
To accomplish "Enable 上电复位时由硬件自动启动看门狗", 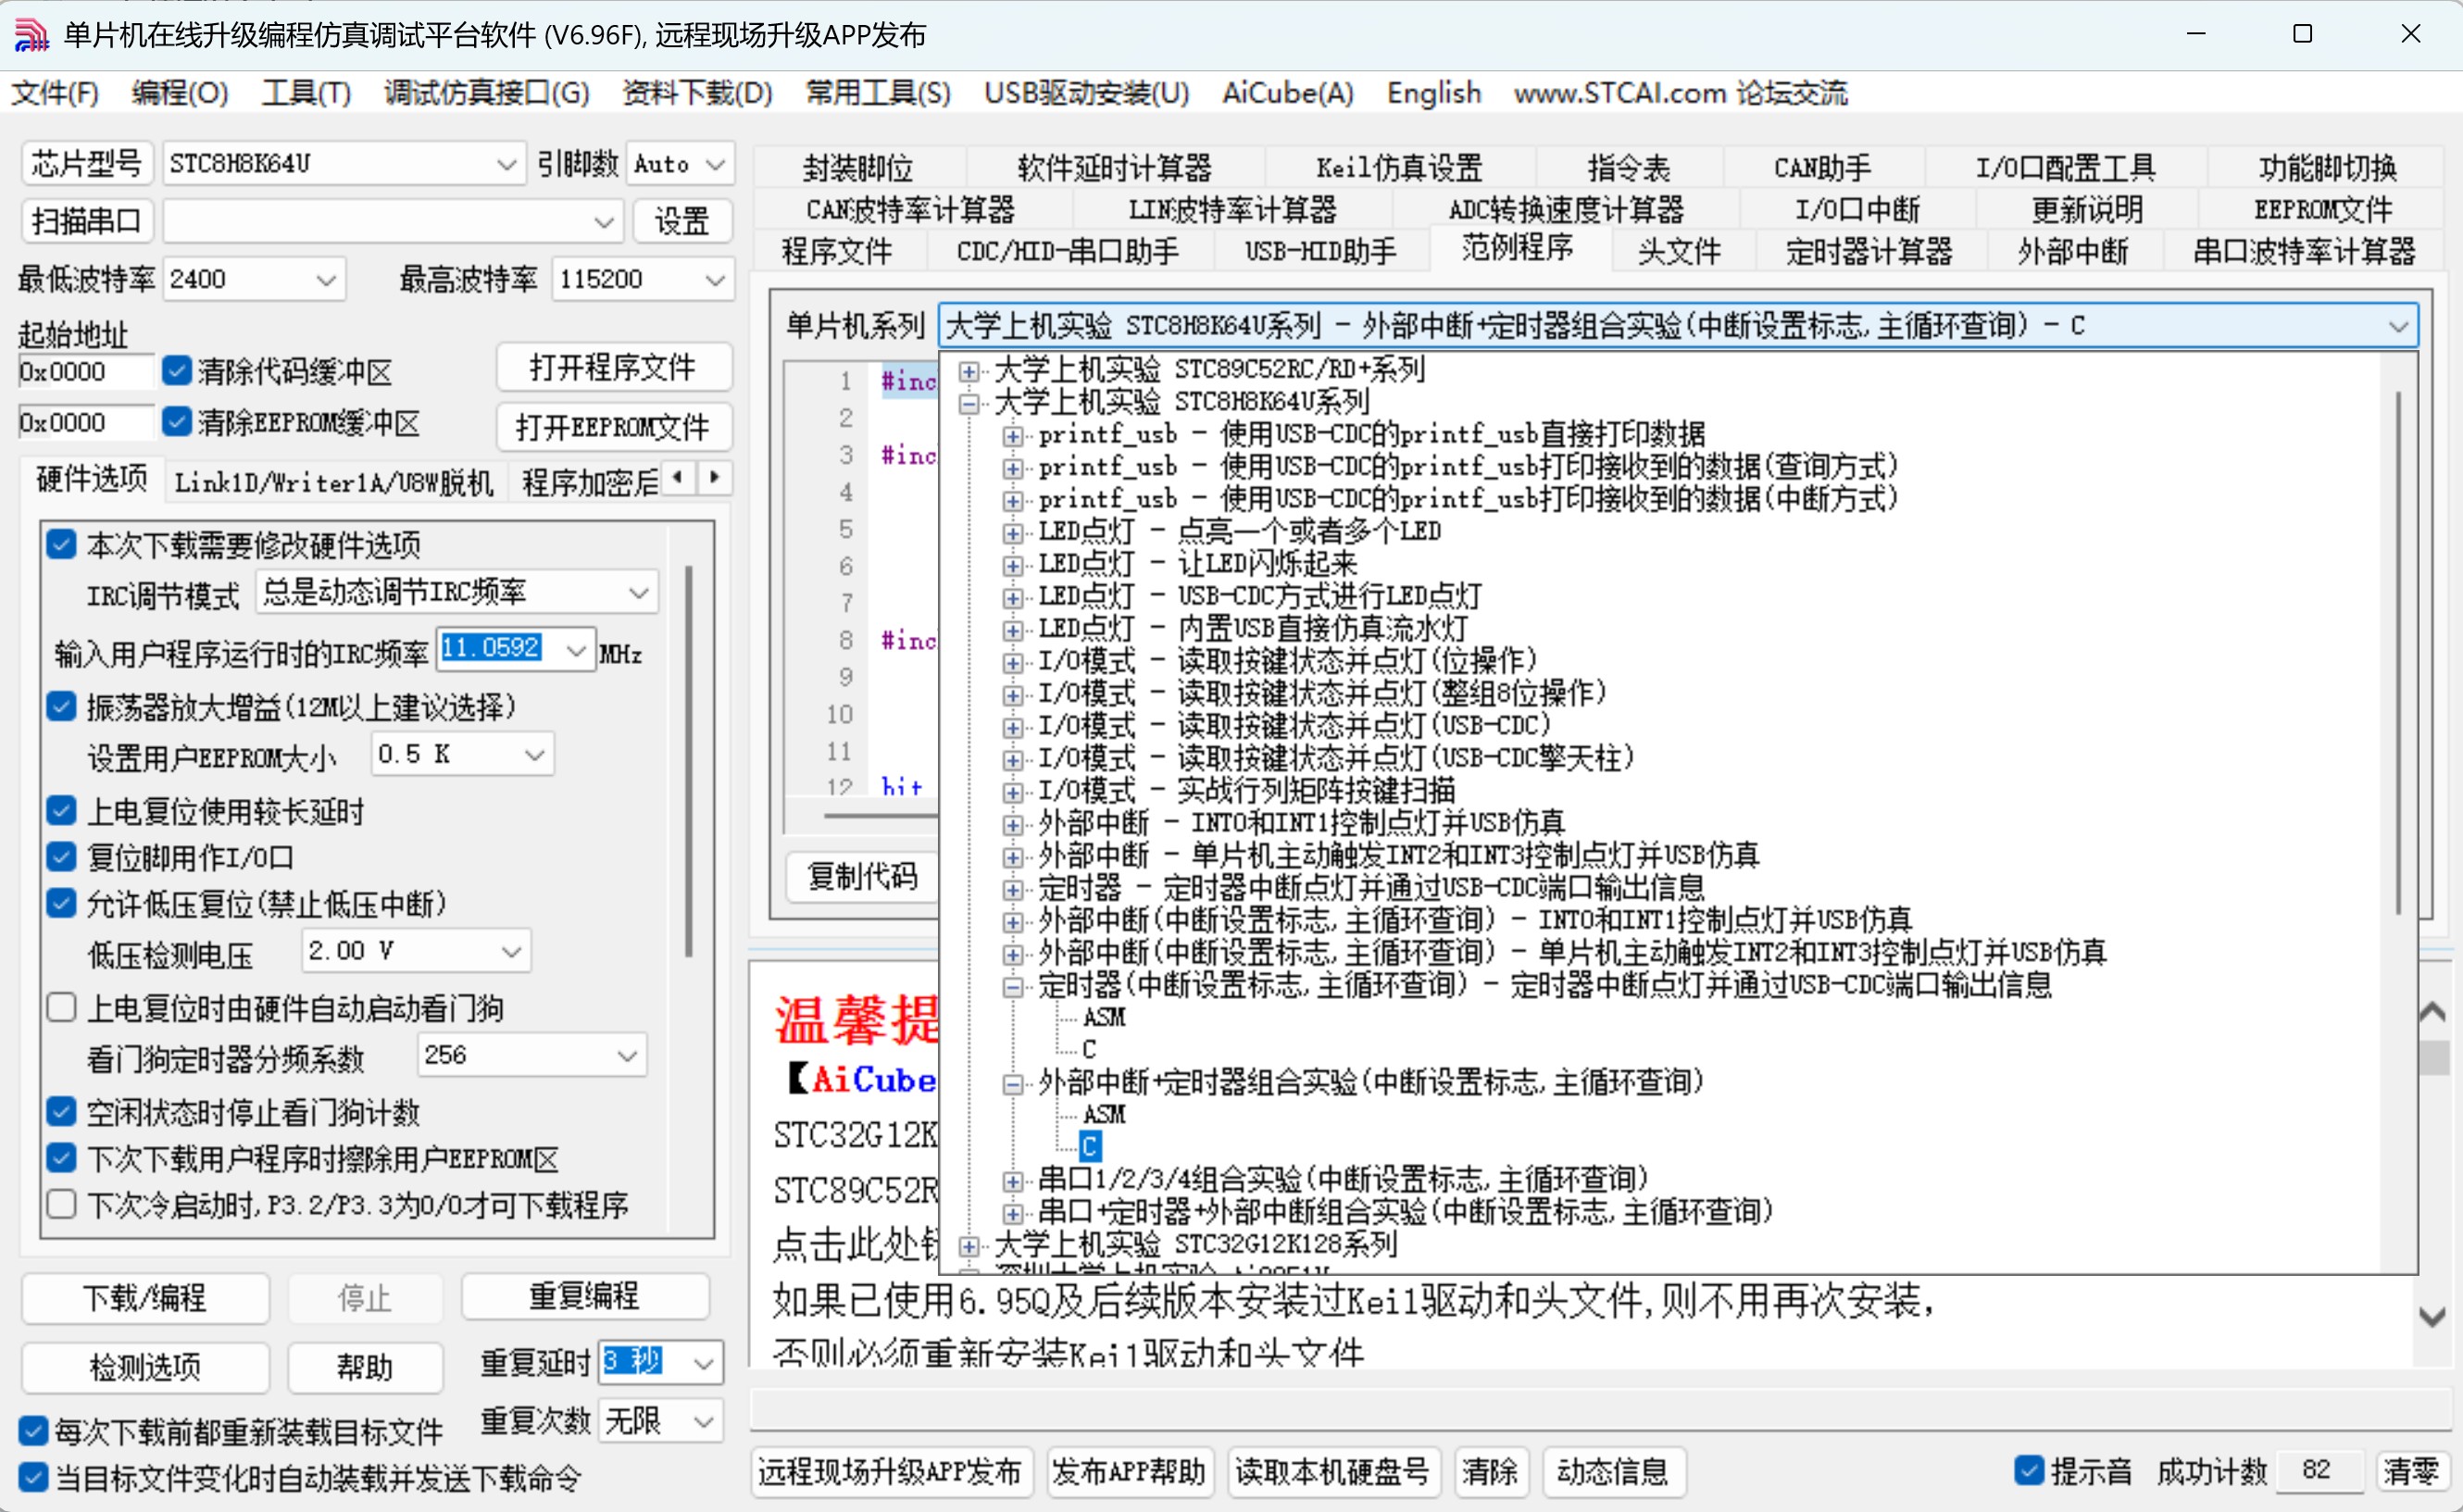I will point(62,1007).
